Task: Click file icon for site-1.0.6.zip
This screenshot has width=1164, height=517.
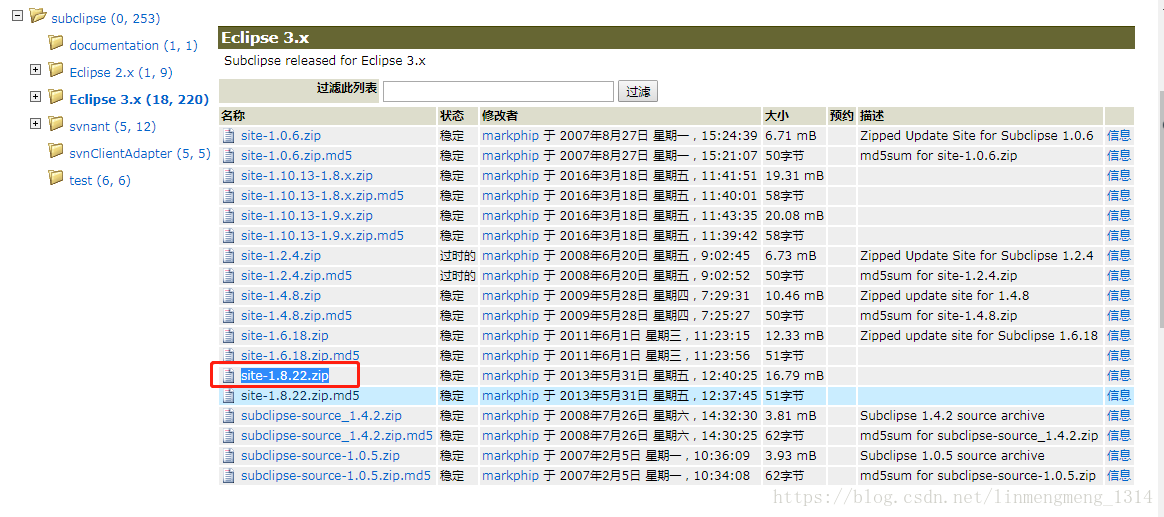Action: tap(229, 136)
